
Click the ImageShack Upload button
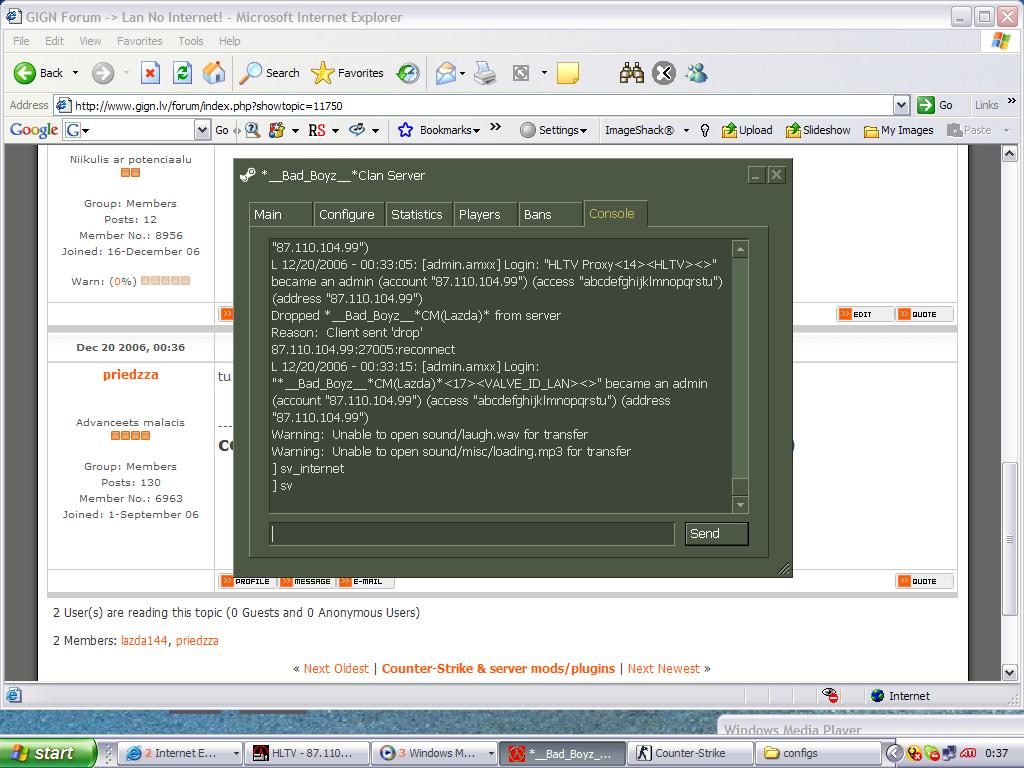click(747, 130)
